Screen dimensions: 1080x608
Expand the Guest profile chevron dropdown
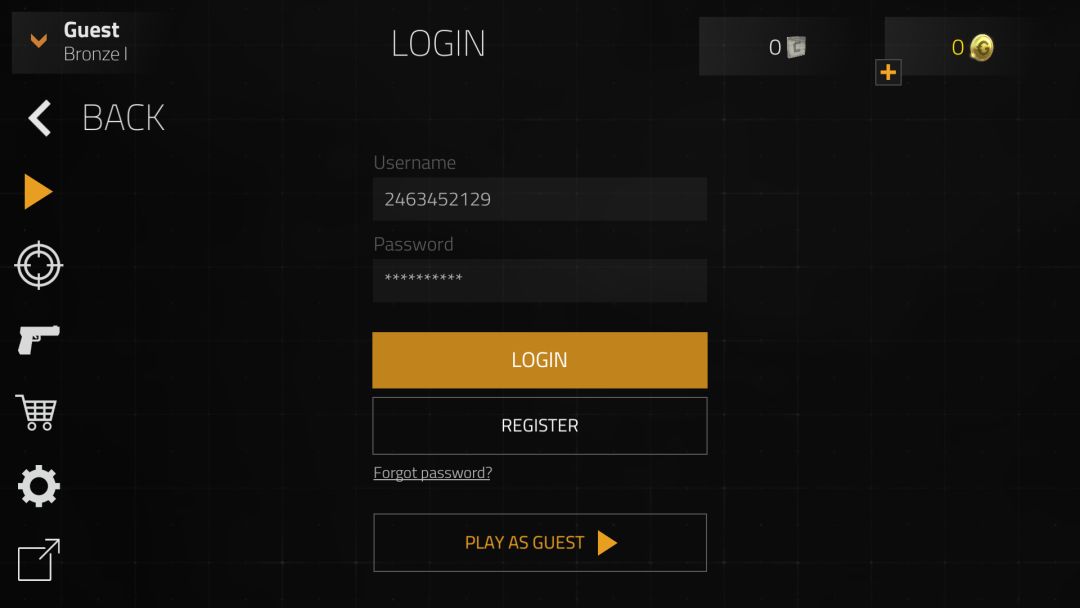[x=39, y=41]
